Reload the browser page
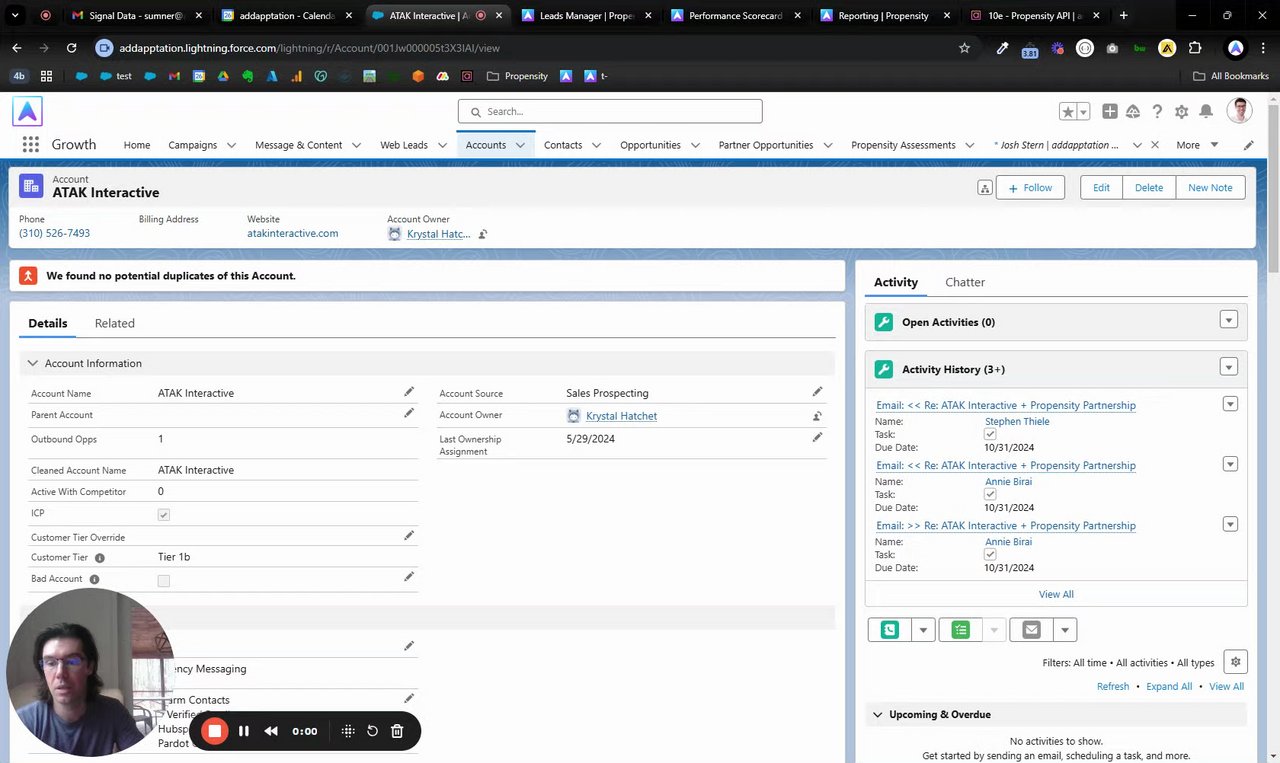Image resolution: width=1280 pixels, height=763 pixels. [71, 47]
